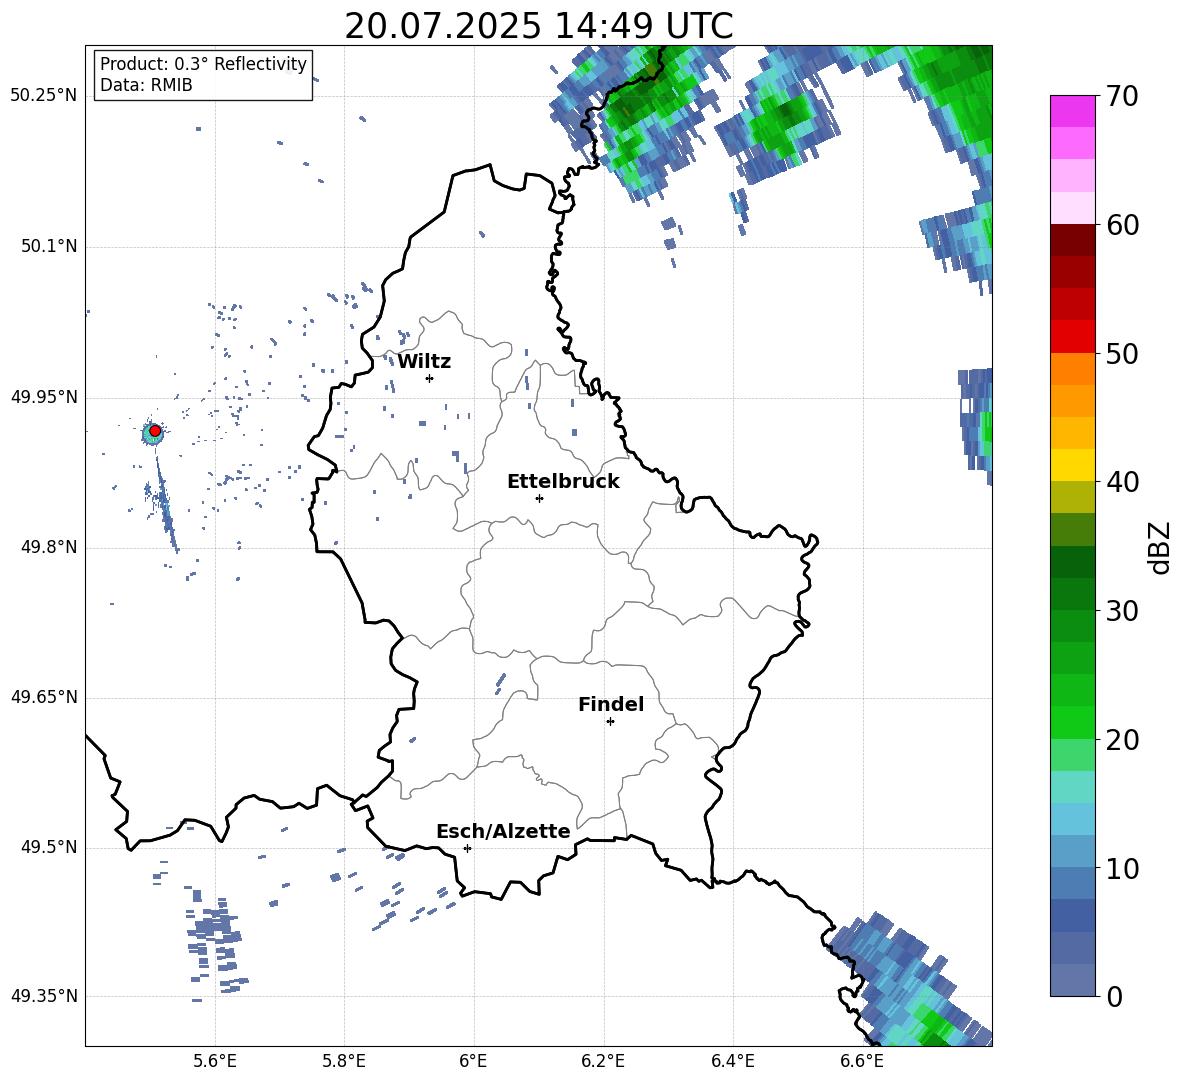Click the colorbar value 20
The image size is (1184, 1081).
pyautogui.click(x=1122, y=740)
